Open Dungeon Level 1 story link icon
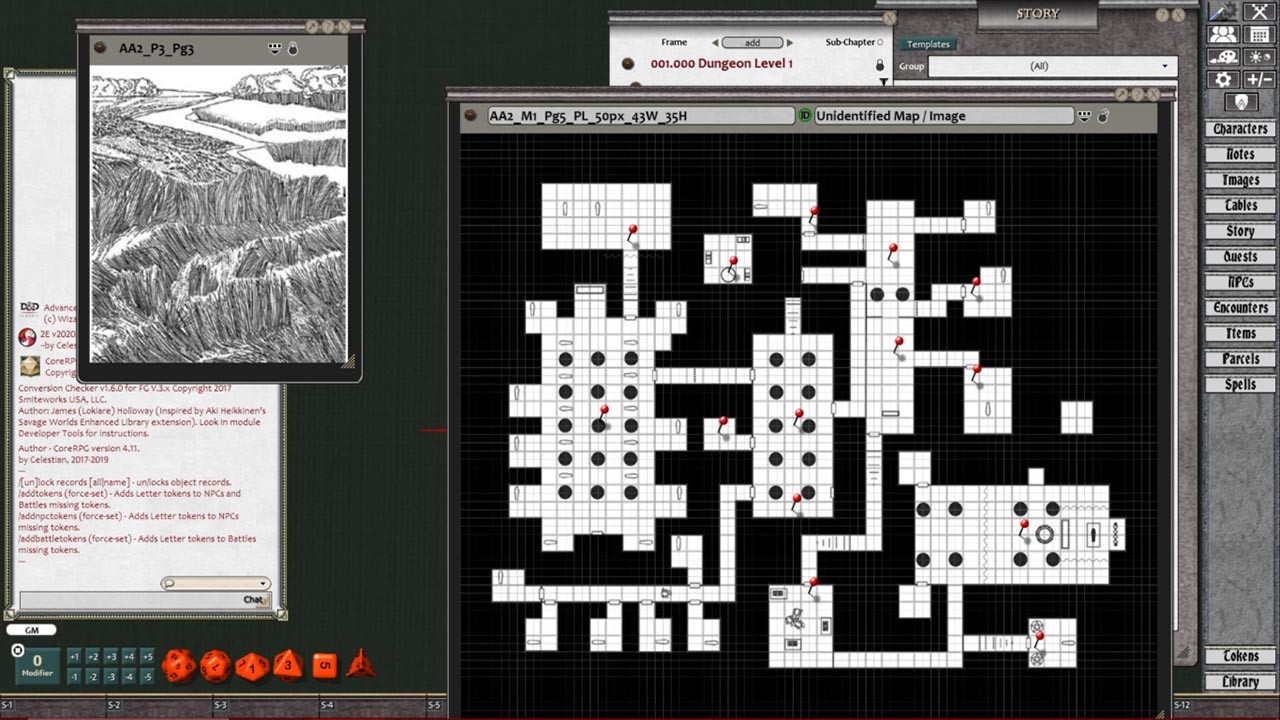This screenshot has height=720, width=1280. (628, 64)
